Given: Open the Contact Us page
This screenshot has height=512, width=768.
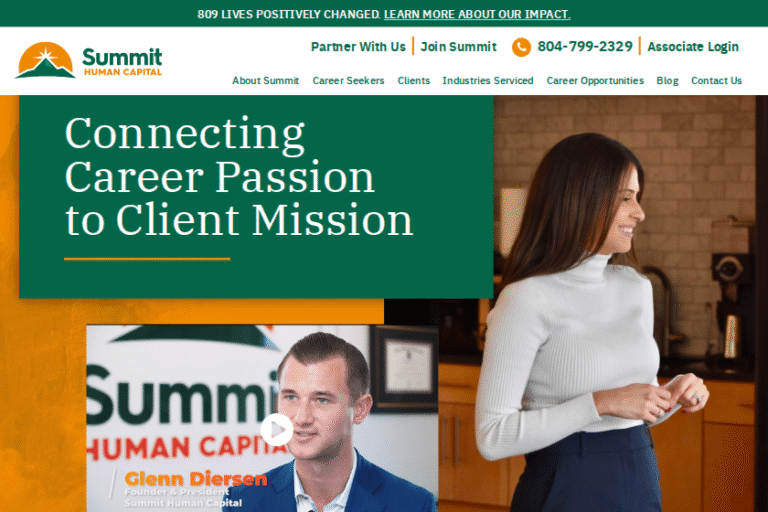Looking at the screenshot, I should pyautogui.click(x=716, y=80).
